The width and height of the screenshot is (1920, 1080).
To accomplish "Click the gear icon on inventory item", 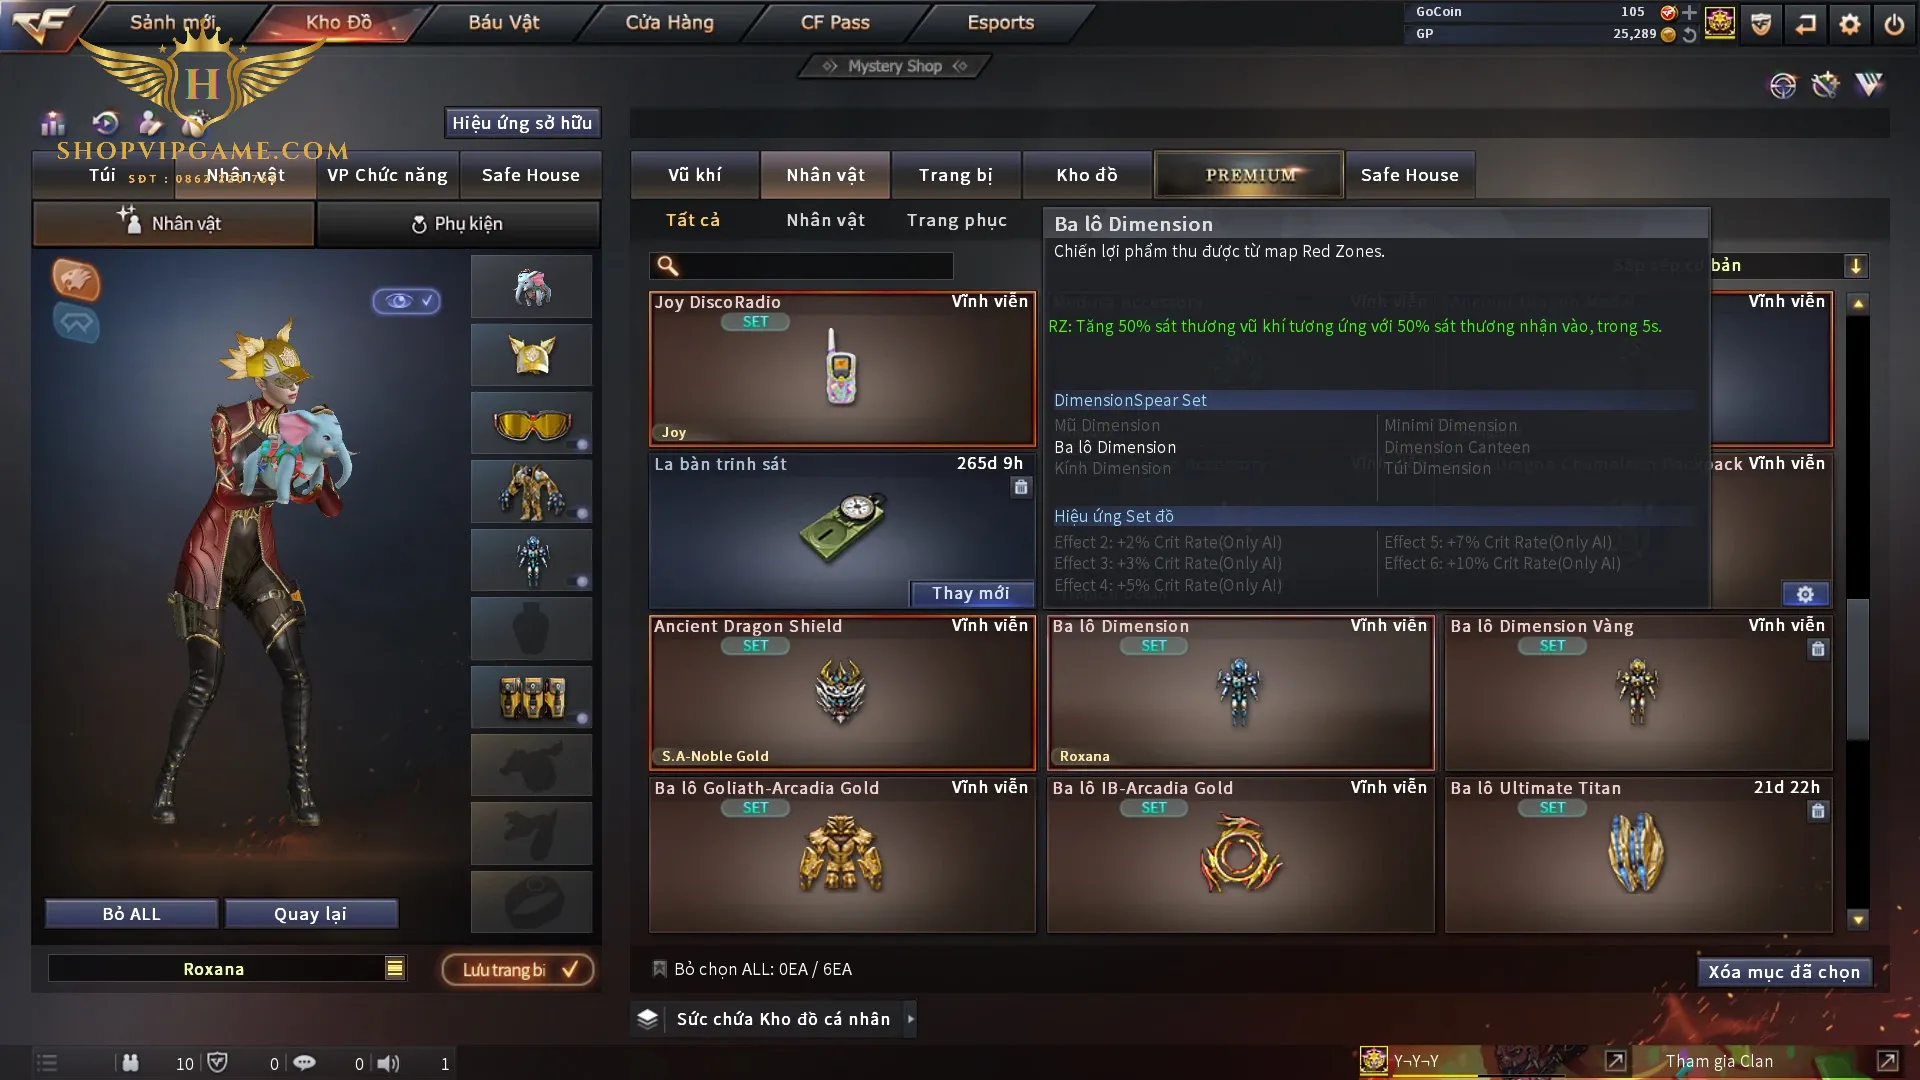I will [x=1805, y=594].
